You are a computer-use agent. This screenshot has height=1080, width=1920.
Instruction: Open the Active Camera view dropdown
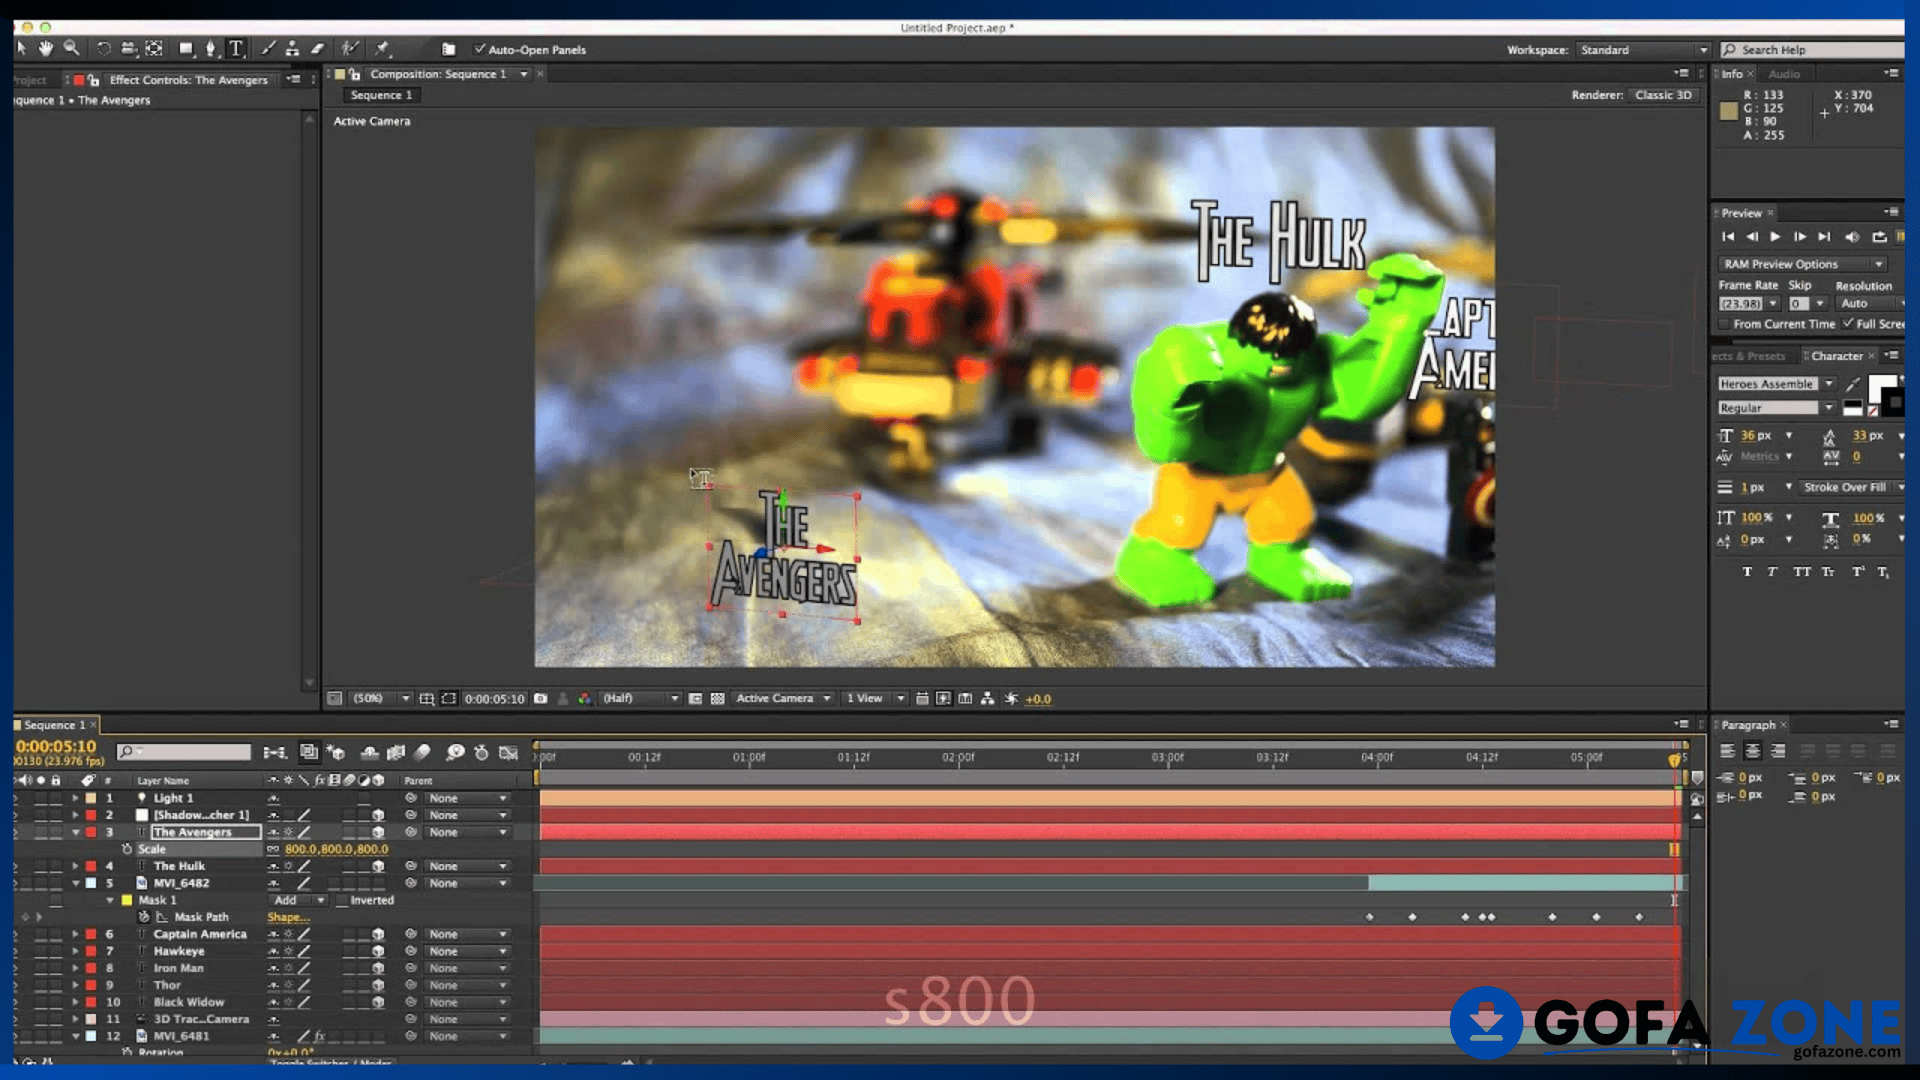coord(783,699)
